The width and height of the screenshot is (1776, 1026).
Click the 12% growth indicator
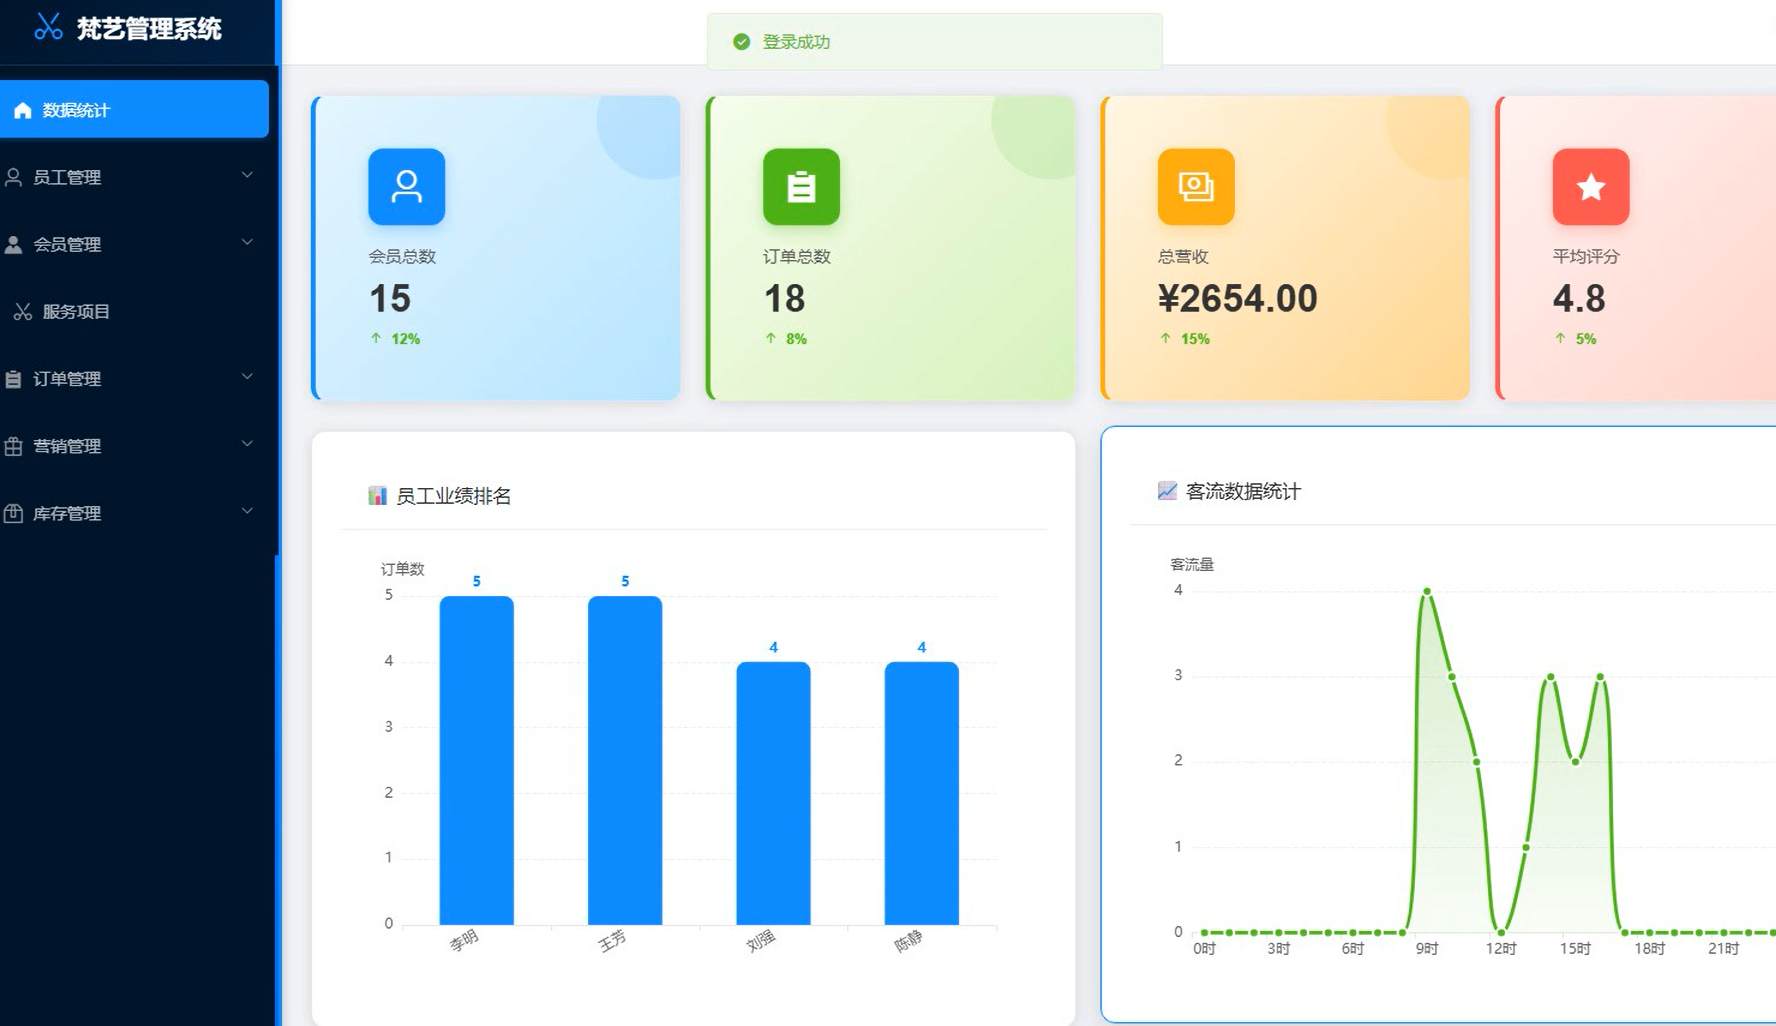pos(395,339)
